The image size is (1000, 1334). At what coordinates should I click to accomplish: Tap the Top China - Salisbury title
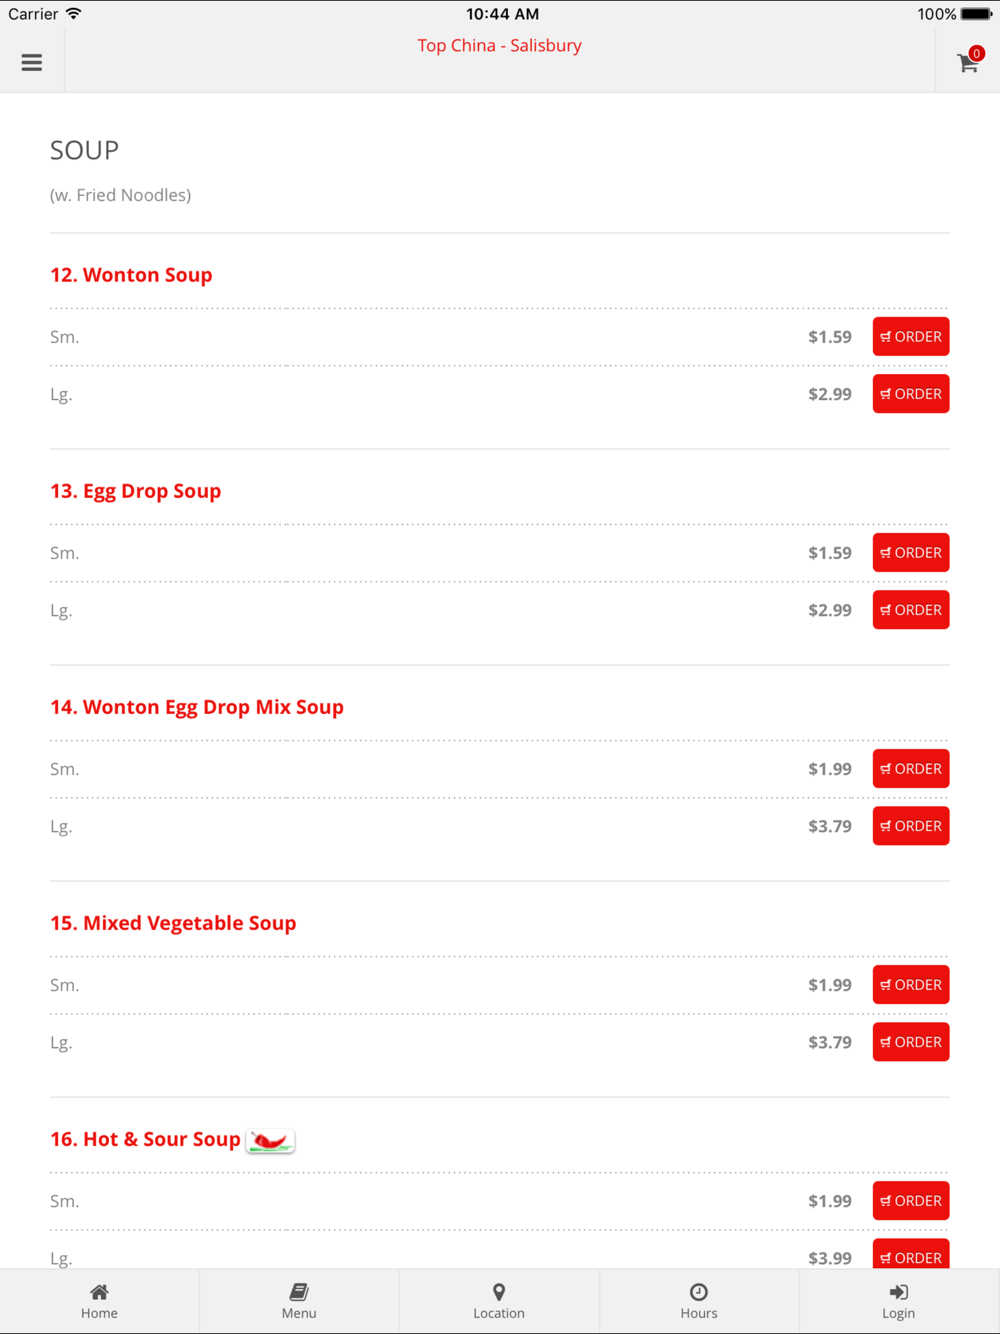(499, 45)
